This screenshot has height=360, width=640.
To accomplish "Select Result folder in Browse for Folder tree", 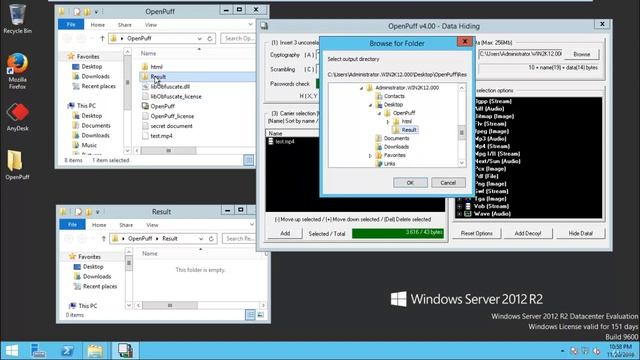I will [409, 130].
